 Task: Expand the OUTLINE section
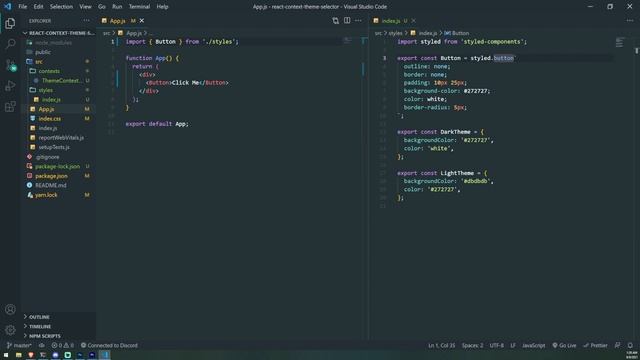coord(39,317)
